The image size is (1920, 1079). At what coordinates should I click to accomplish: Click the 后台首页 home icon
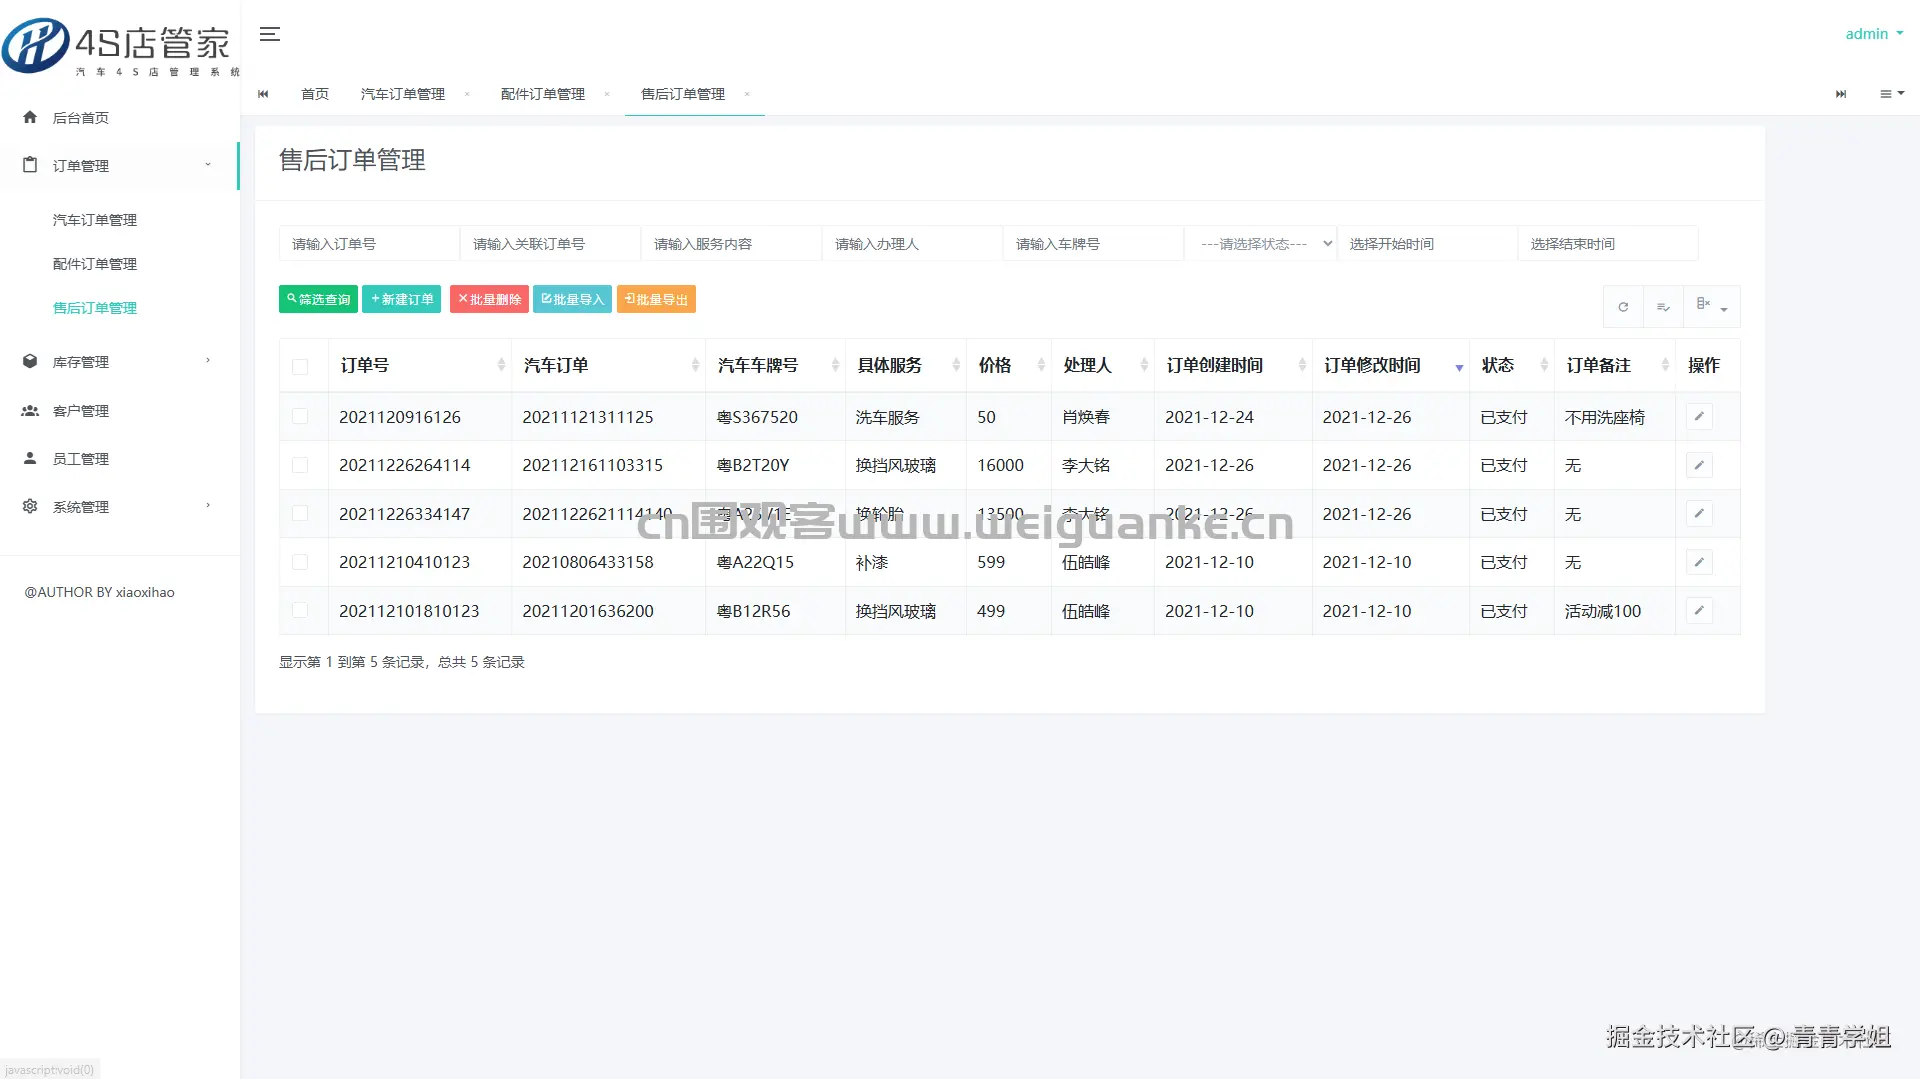[30, 117]
